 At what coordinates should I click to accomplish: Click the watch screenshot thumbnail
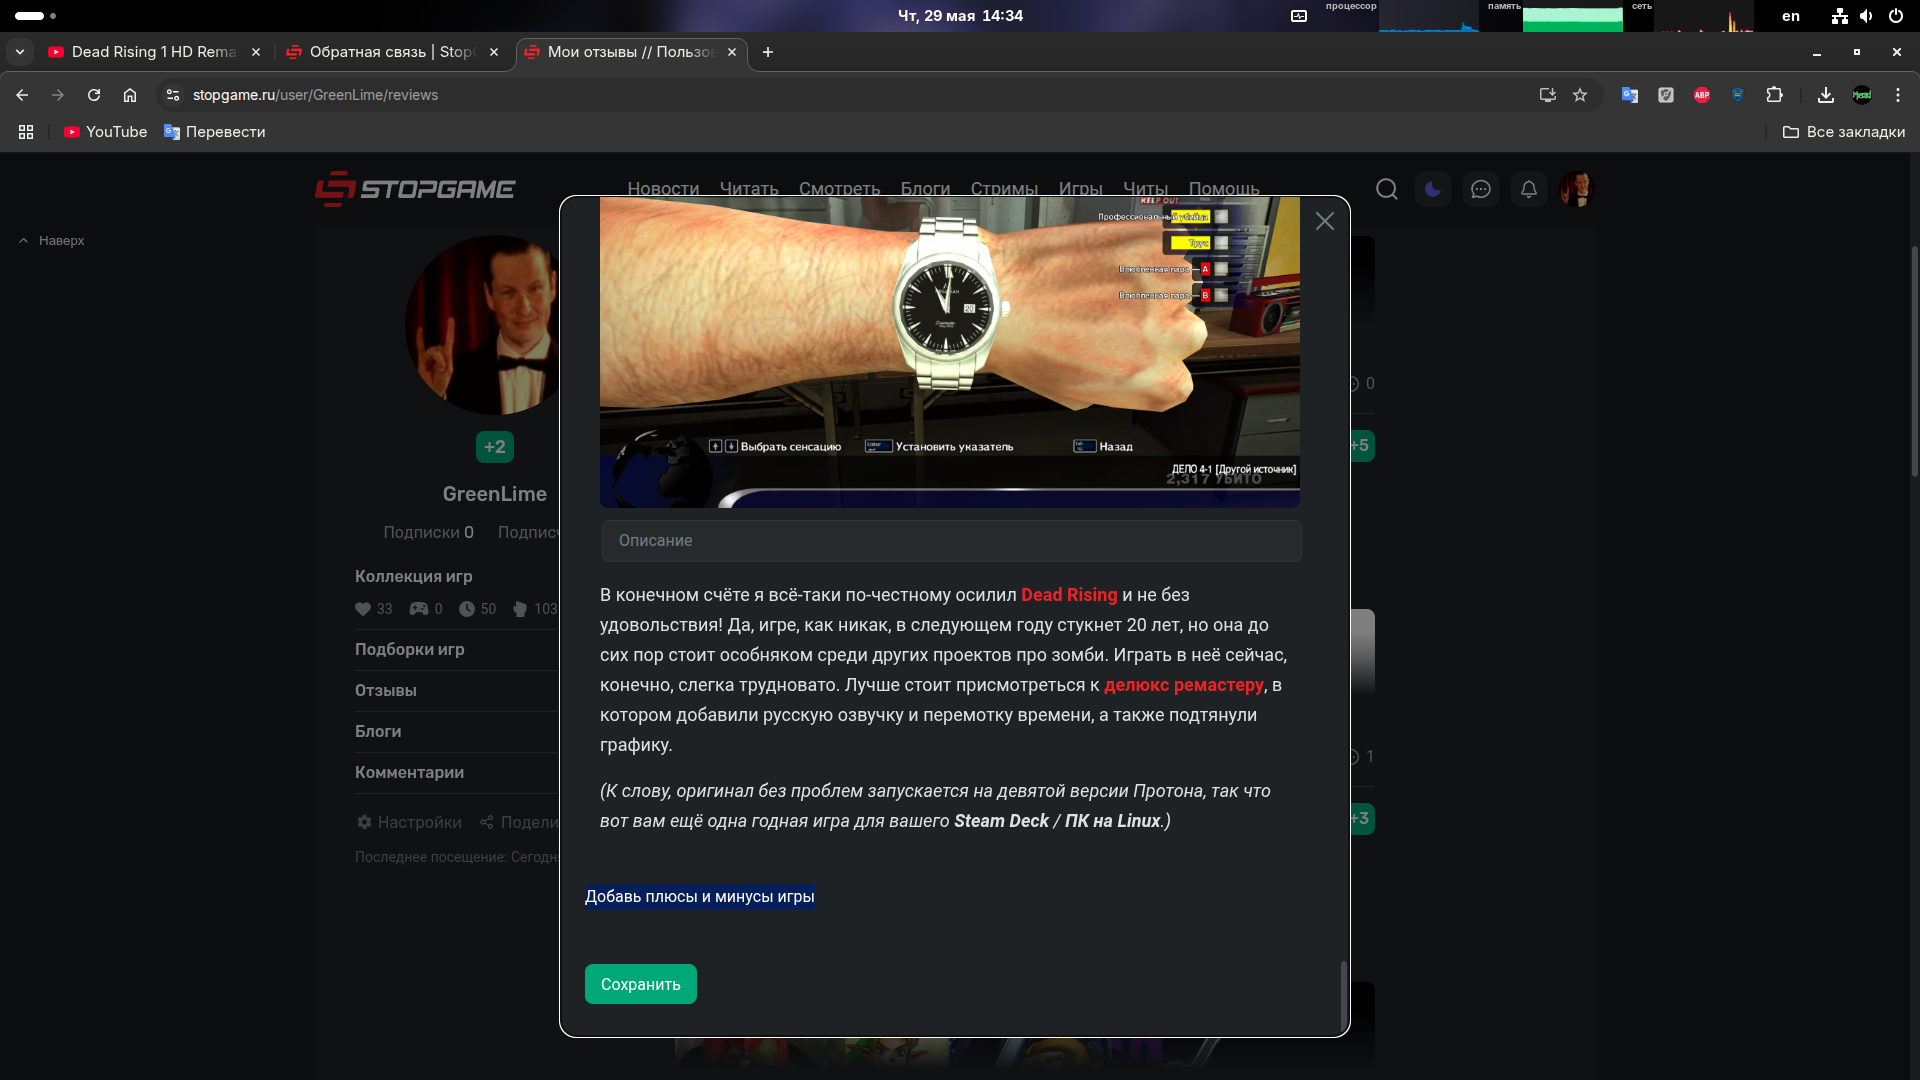click(950, 352)
